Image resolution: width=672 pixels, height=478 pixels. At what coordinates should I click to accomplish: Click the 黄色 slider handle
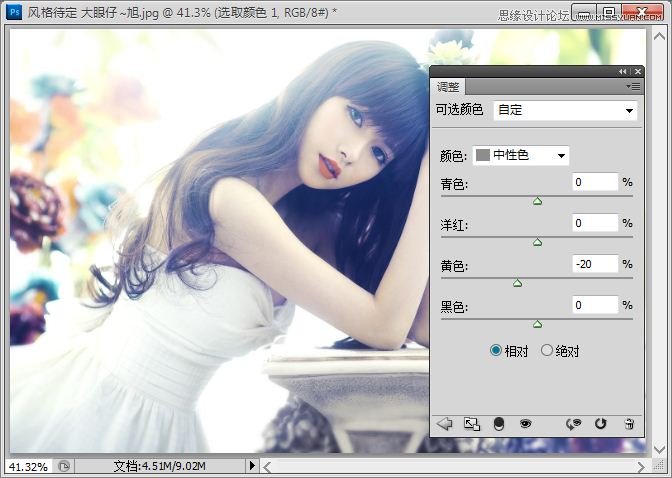click(517, 283)
